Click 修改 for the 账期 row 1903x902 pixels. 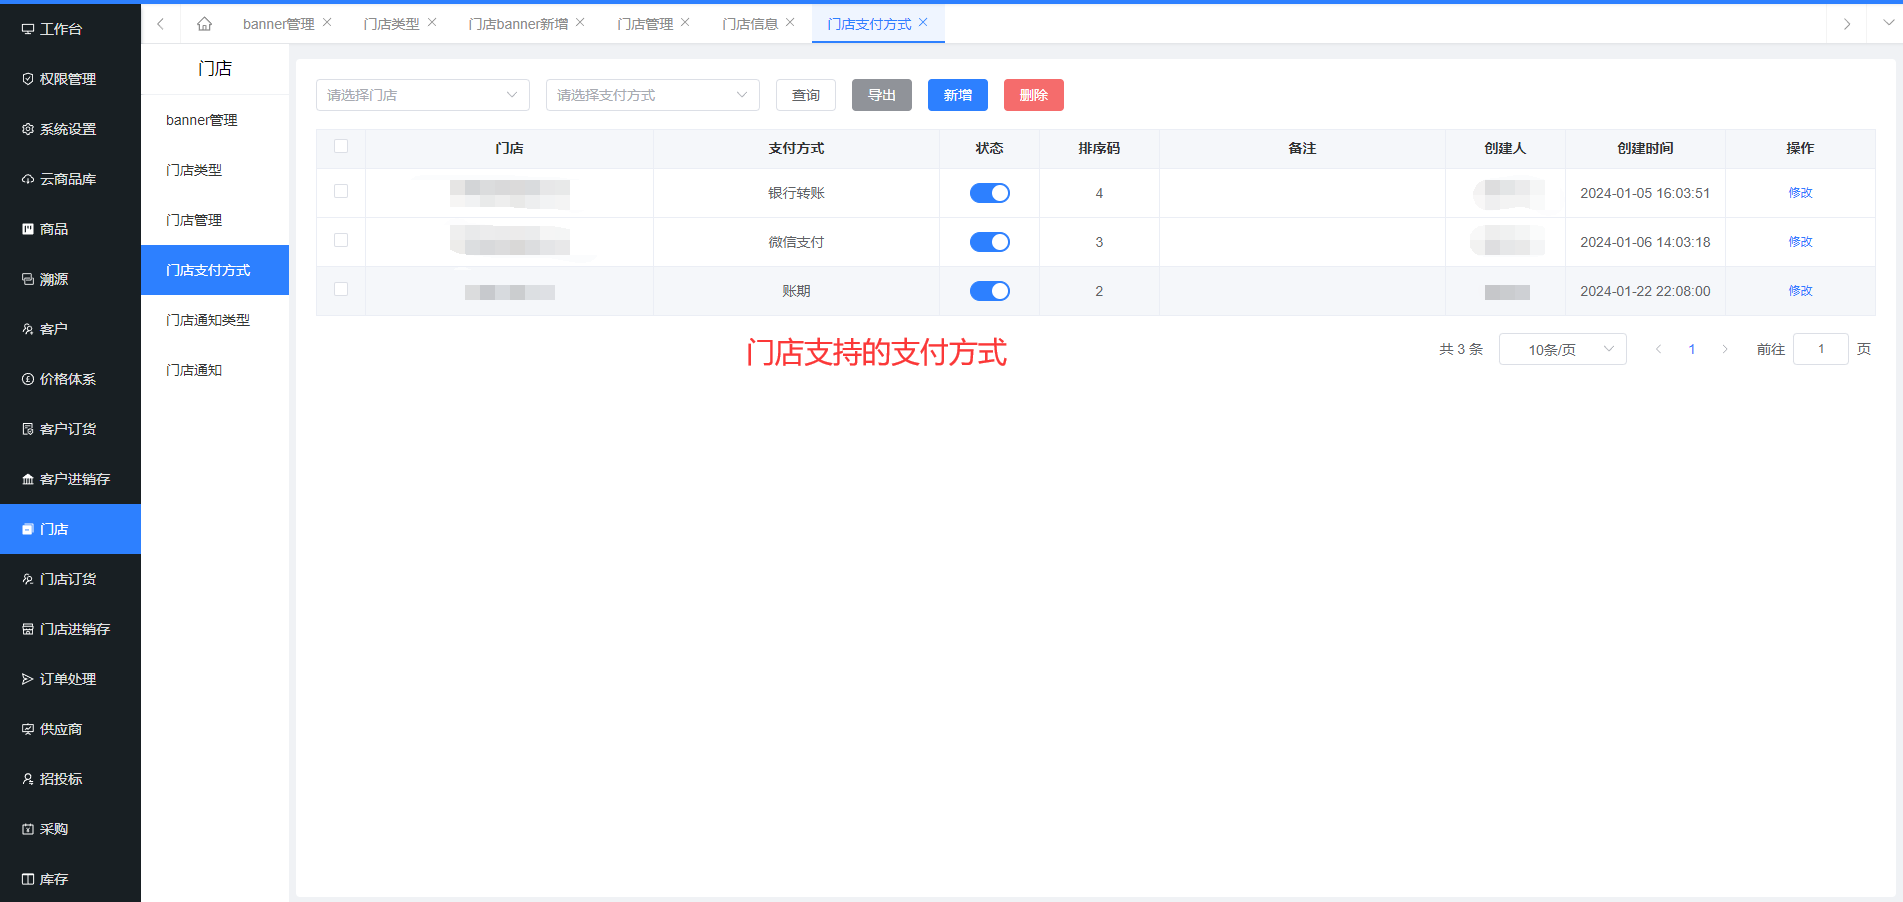click(x=1800, y=291)
